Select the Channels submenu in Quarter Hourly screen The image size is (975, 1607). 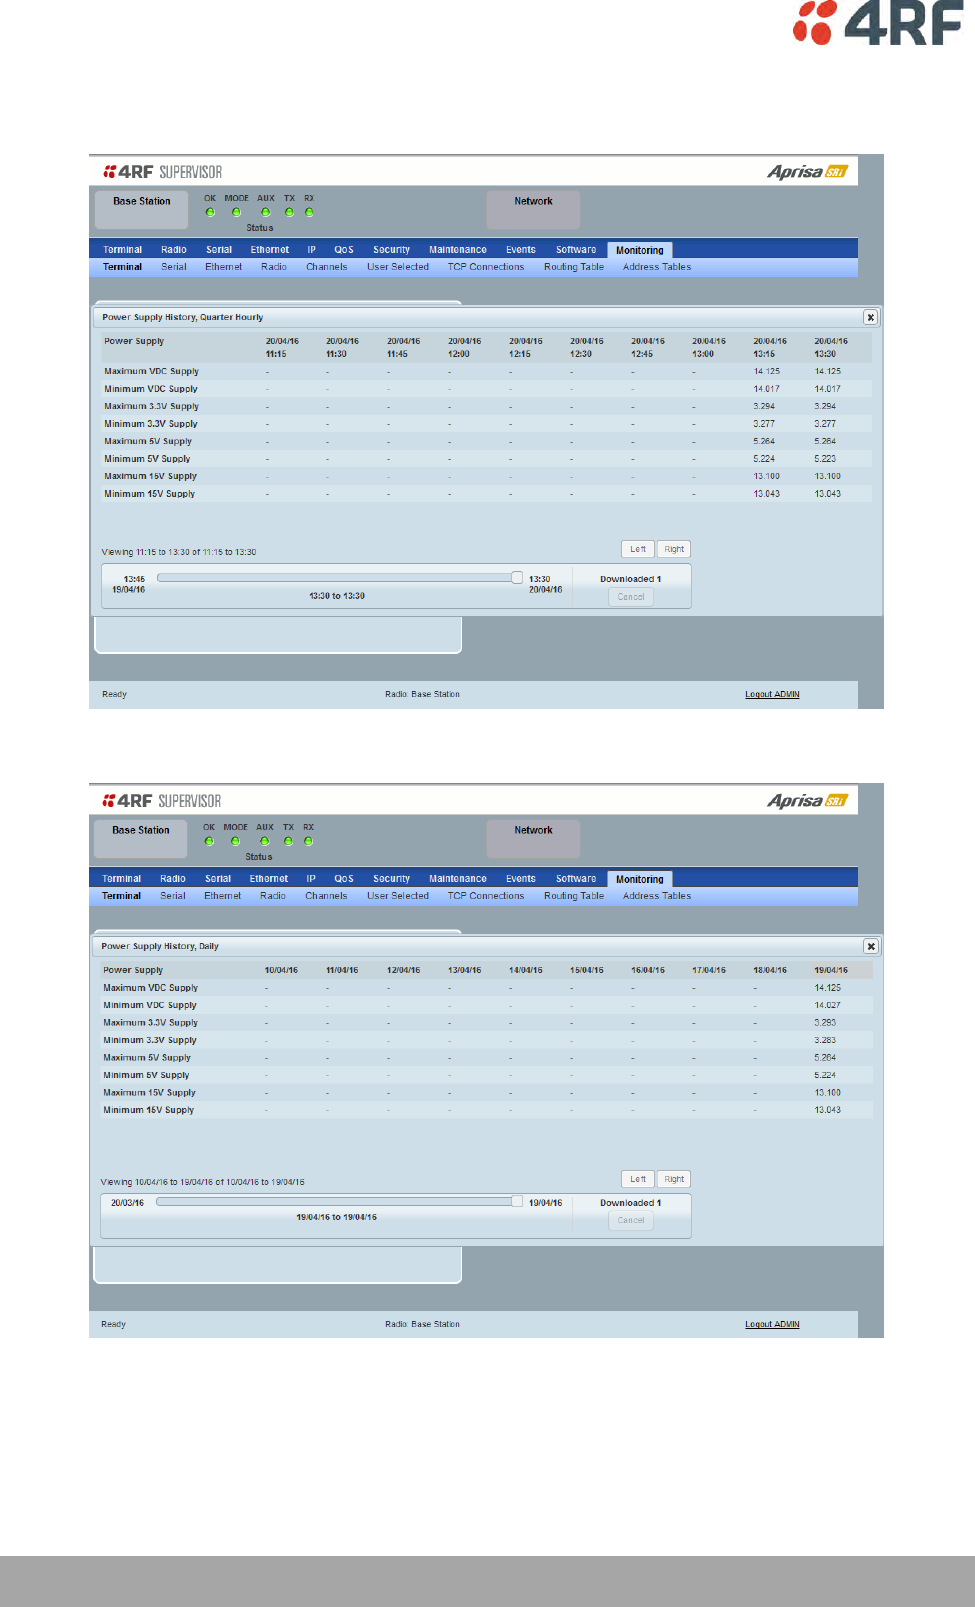coord(327,267)
